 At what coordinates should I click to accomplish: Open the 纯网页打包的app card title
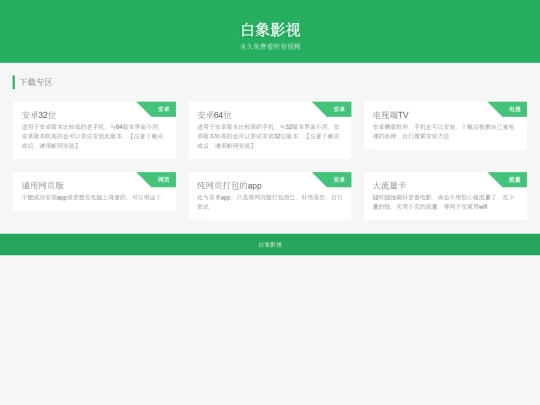[x=229, y=185]
